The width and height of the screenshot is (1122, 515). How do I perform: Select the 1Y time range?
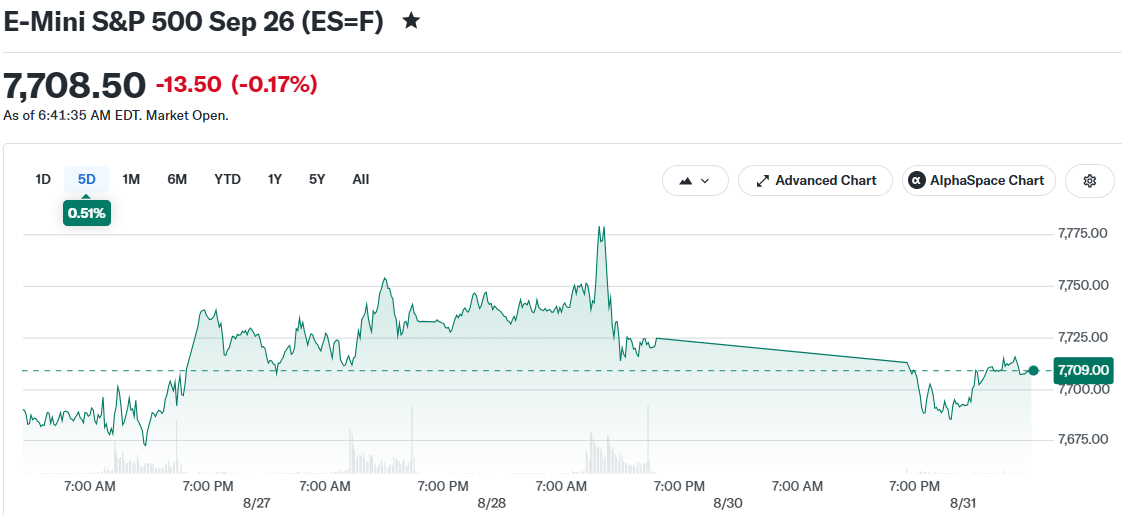[275, 180]
